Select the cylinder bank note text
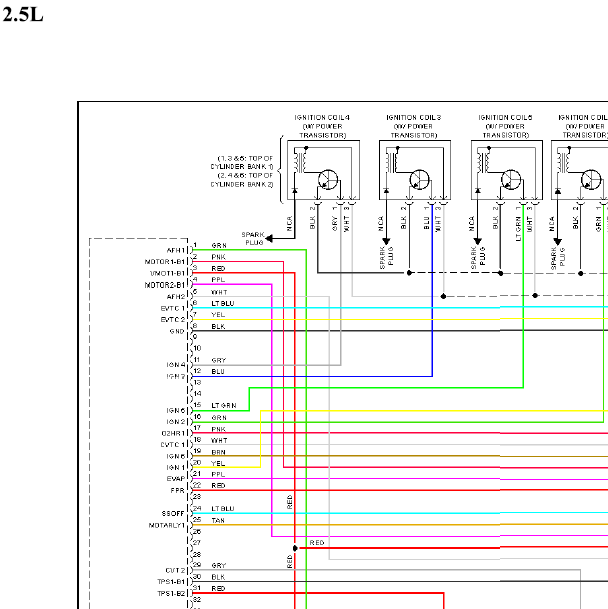Screen dimensions: 608x609 [x=242, y=171]
